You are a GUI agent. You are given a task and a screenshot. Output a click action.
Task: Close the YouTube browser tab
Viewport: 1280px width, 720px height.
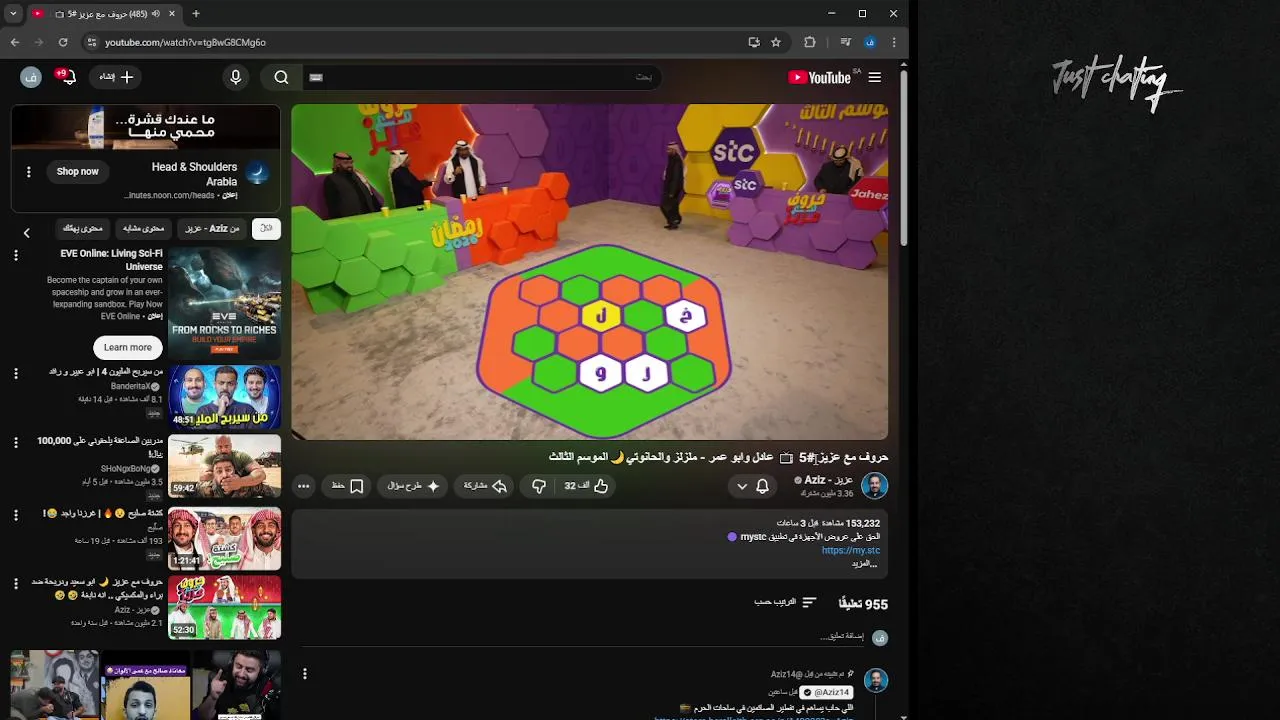pyautogui.click(x=172, y=14)
